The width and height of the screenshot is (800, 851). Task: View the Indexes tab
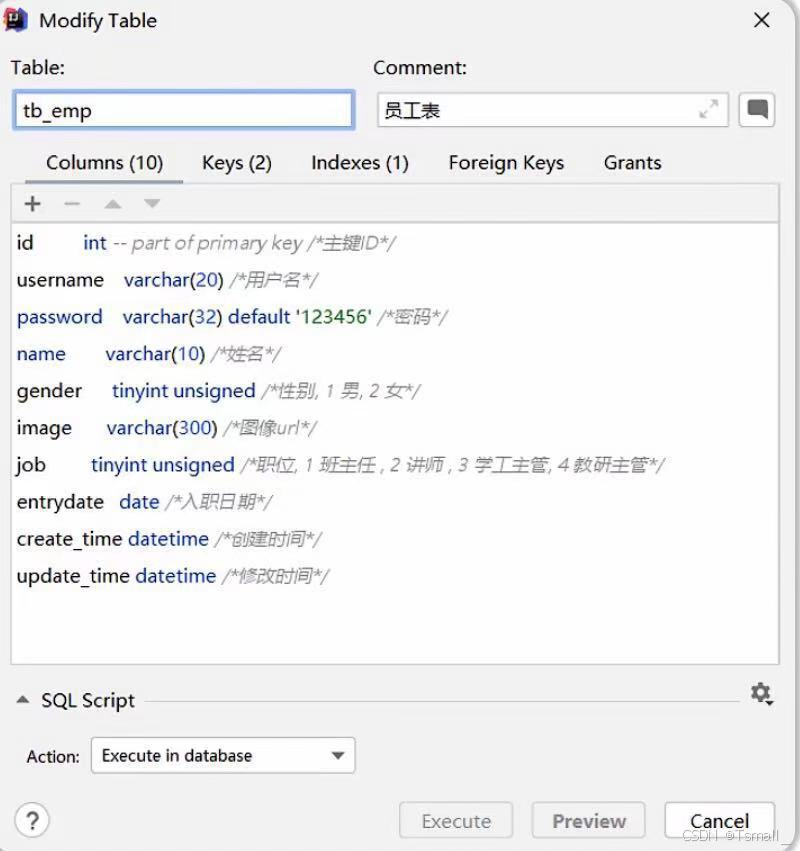[x=359, y=163]
